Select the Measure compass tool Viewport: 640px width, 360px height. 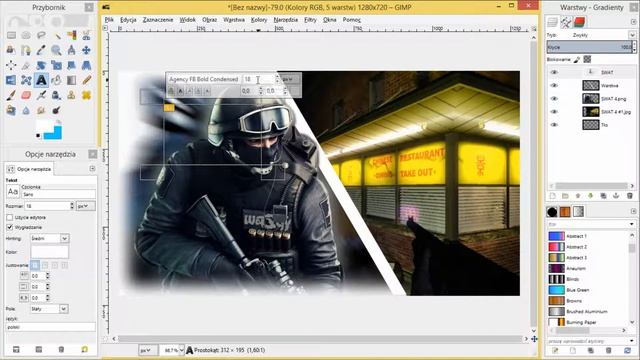[71, 51]
